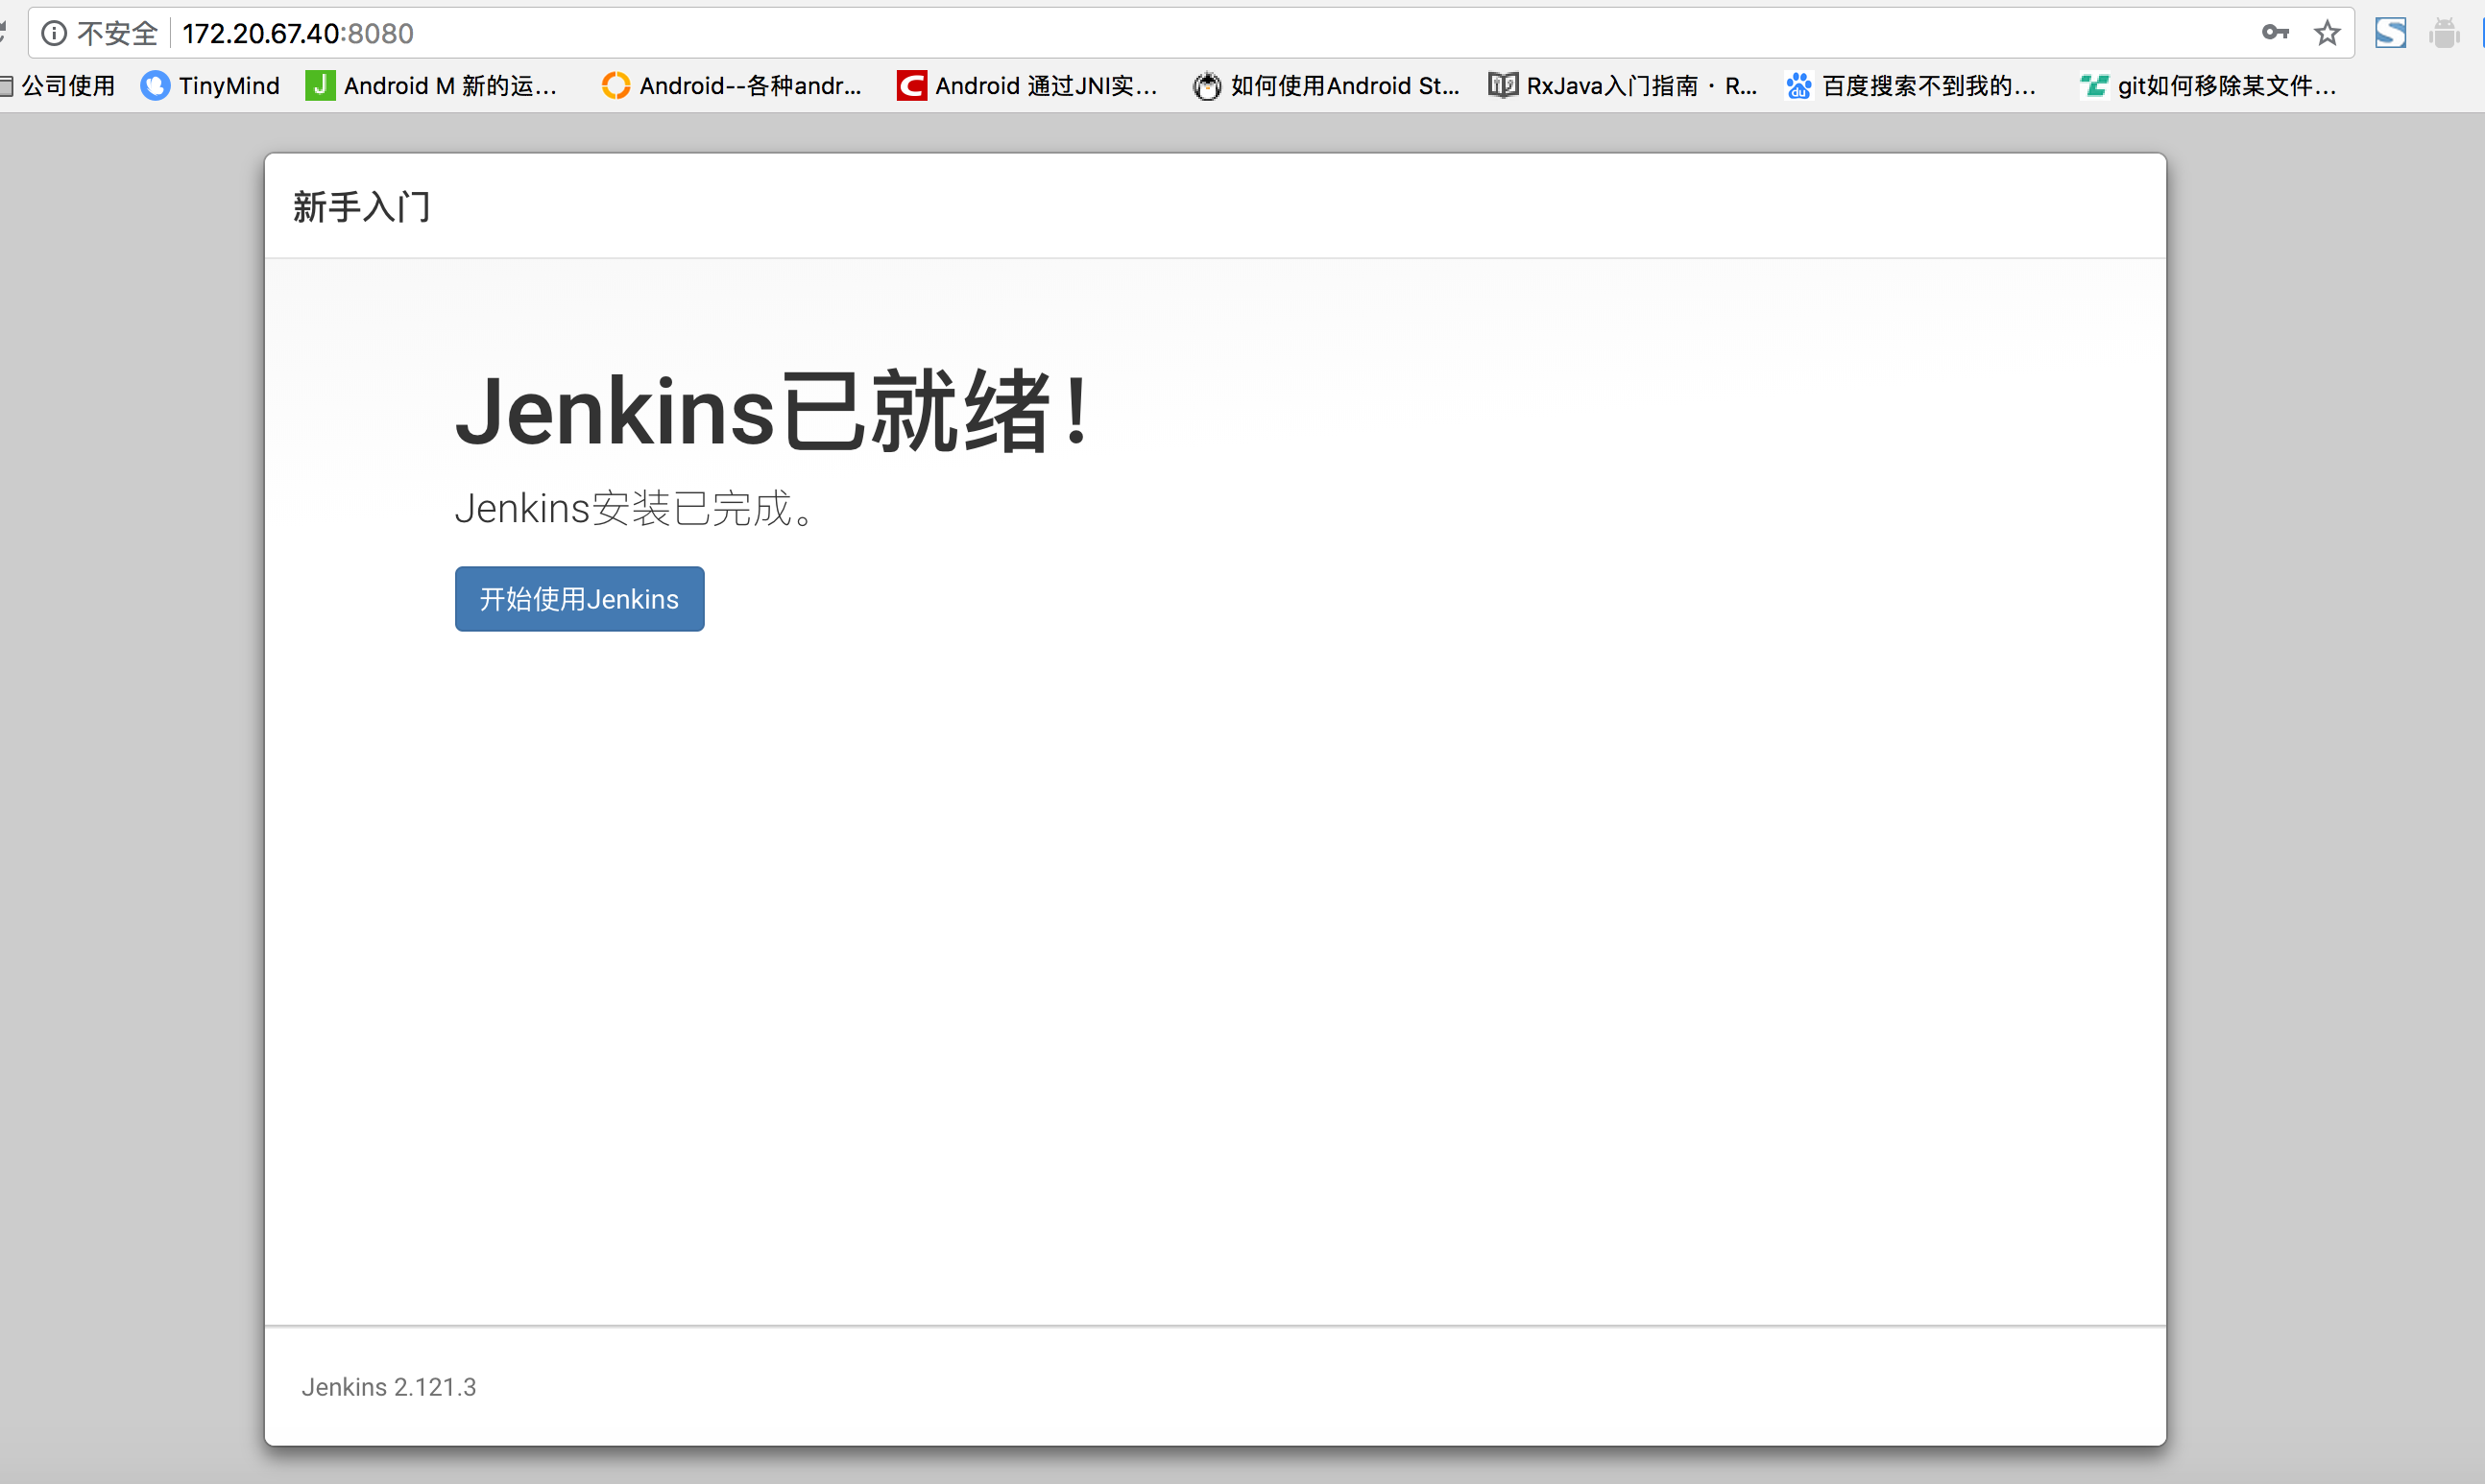Click the gray Android extension icon

pos(2443,34)
